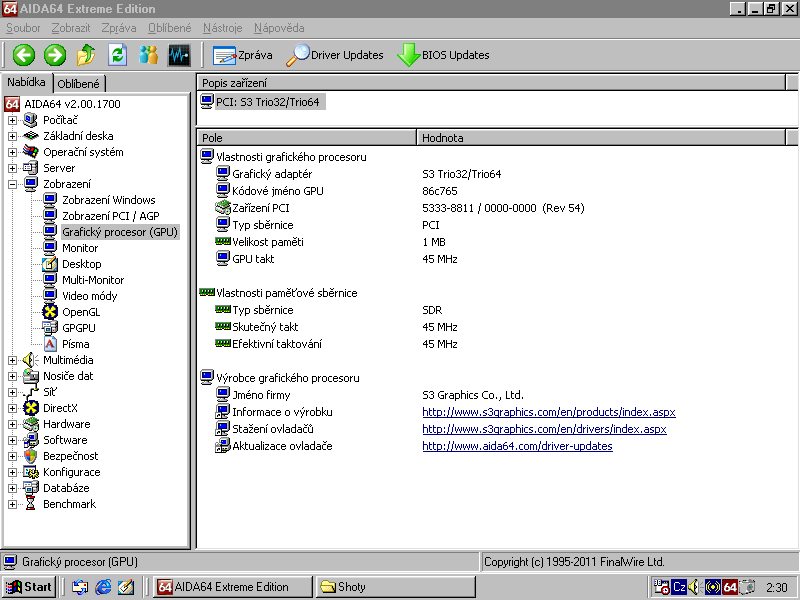The image size is (800, 600).
Task: Expand the Počítač tree node
Action: (13, 120)
